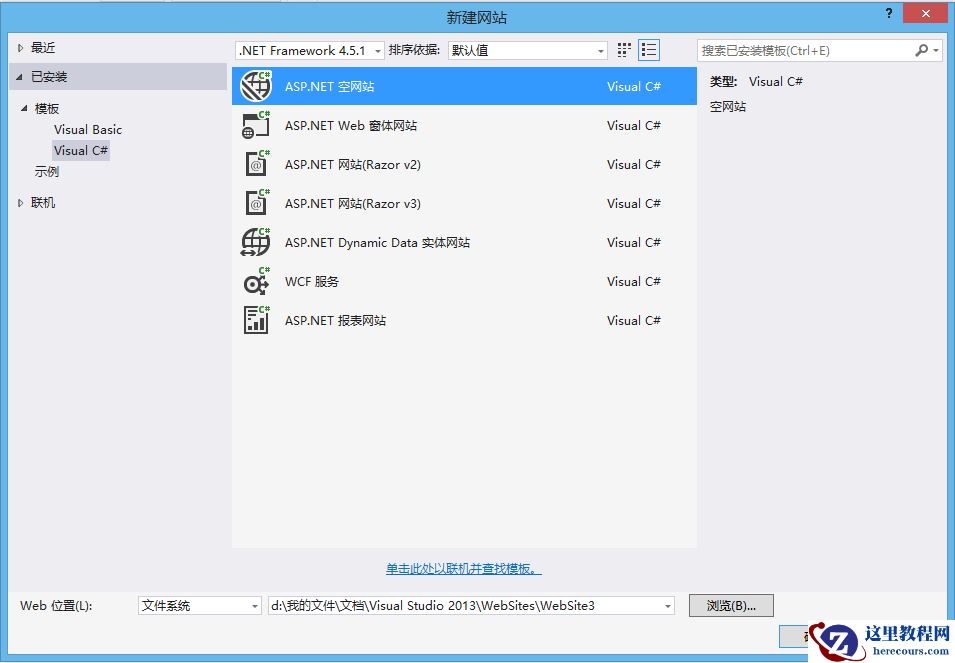Screen dimensions: 955x663
Task: Open the .NET Framework 4.5.1 version dropdown
Action: click(x=309, y=51)
